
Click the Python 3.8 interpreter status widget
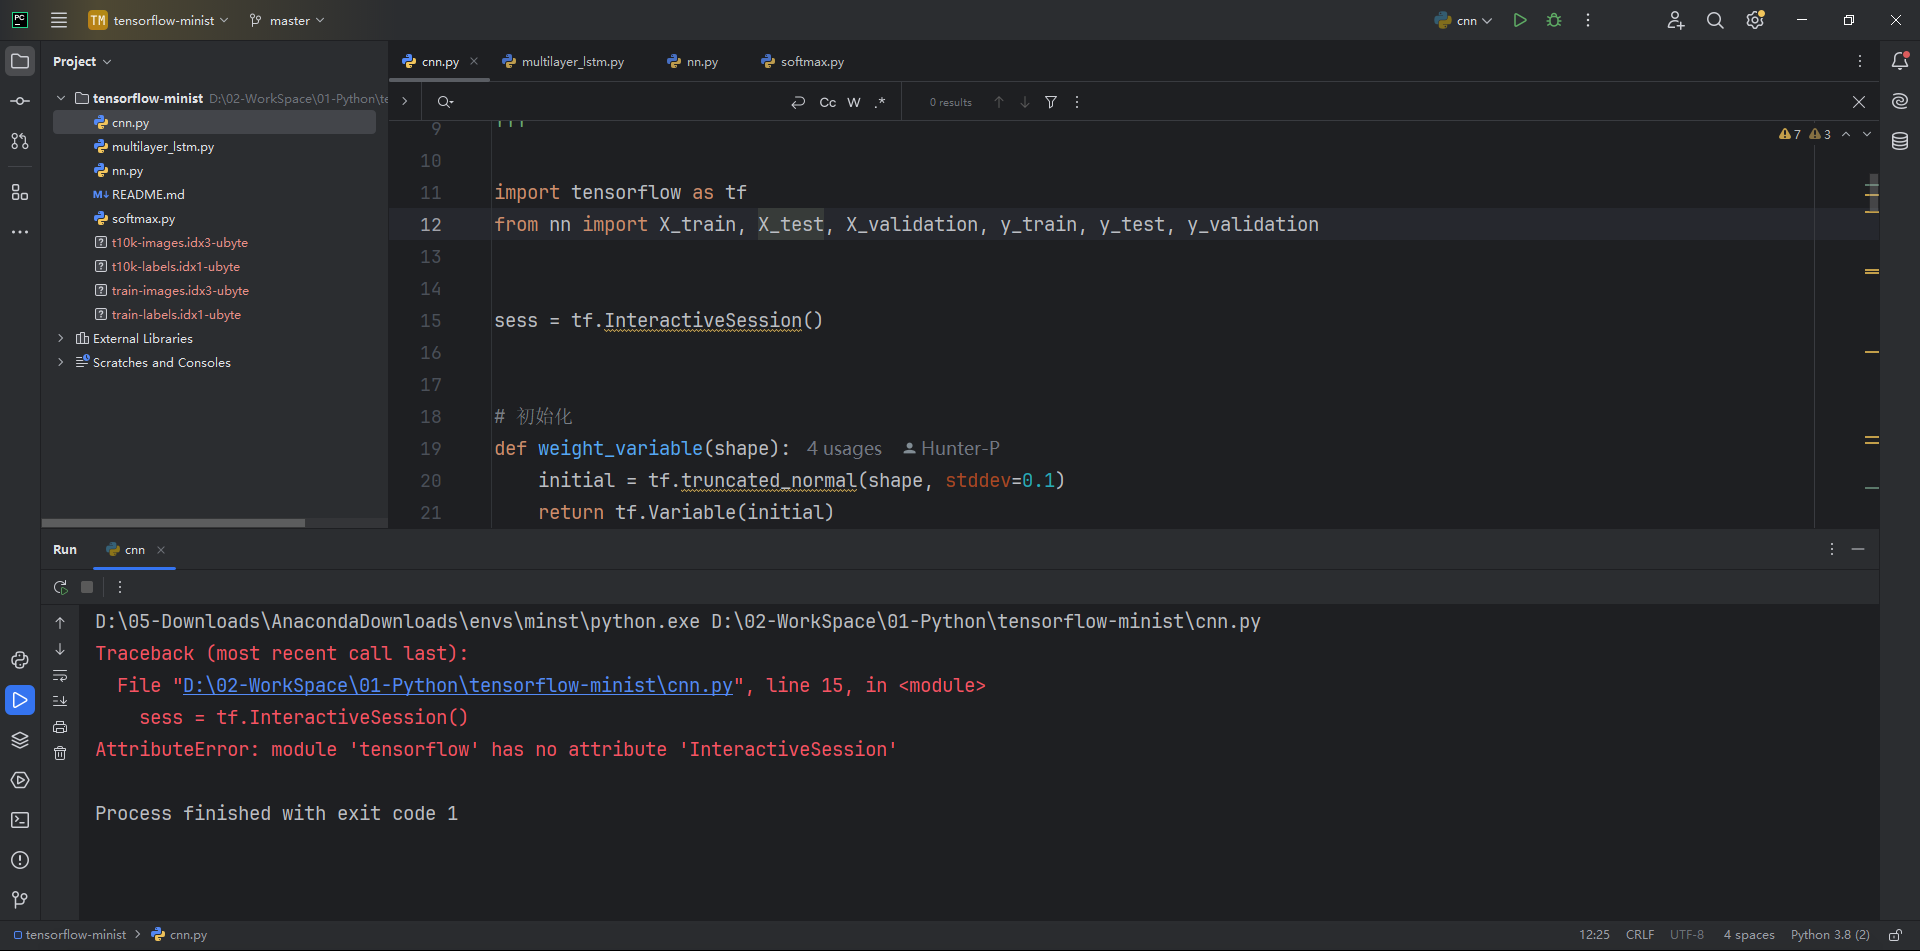coord(1829,935)
